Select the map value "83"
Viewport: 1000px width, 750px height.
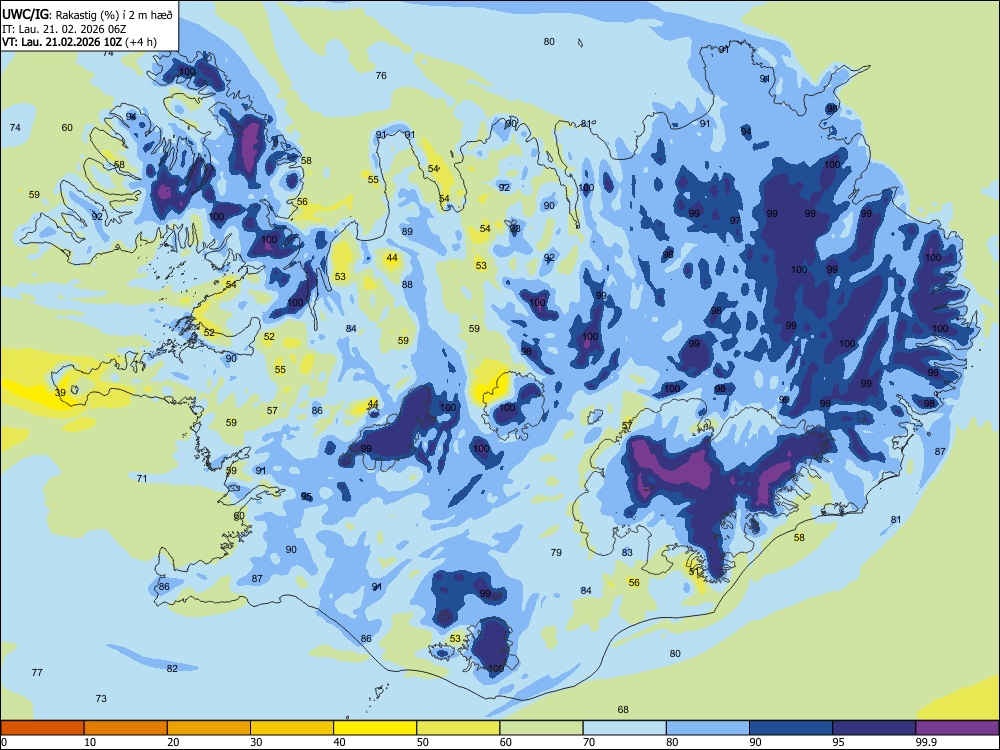(x=627, y=552)
